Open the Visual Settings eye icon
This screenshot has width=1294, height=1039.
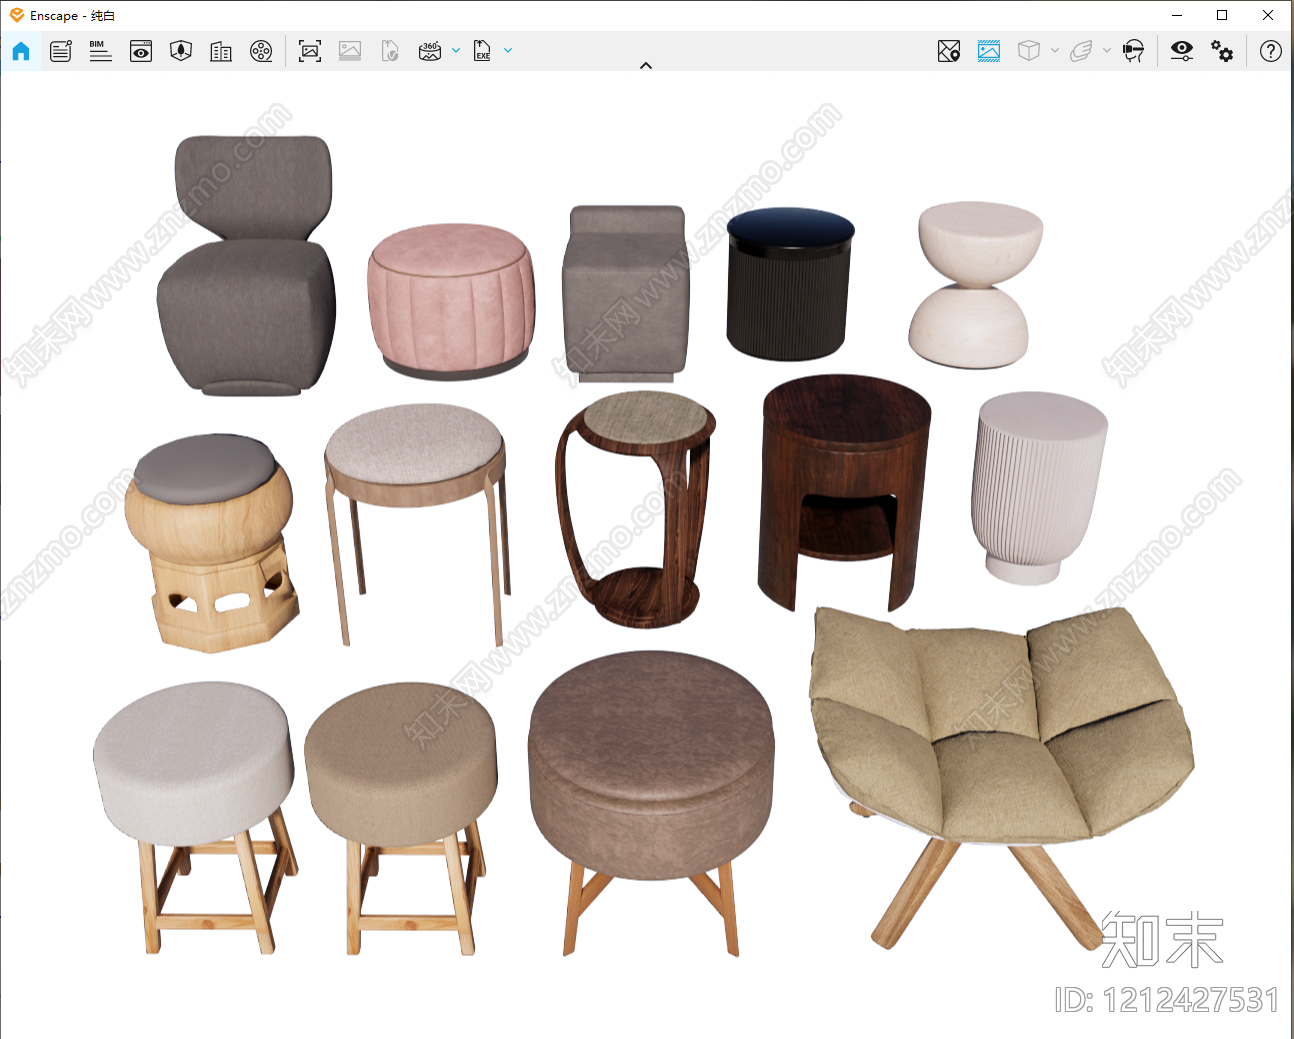(x=1182, y=51)
